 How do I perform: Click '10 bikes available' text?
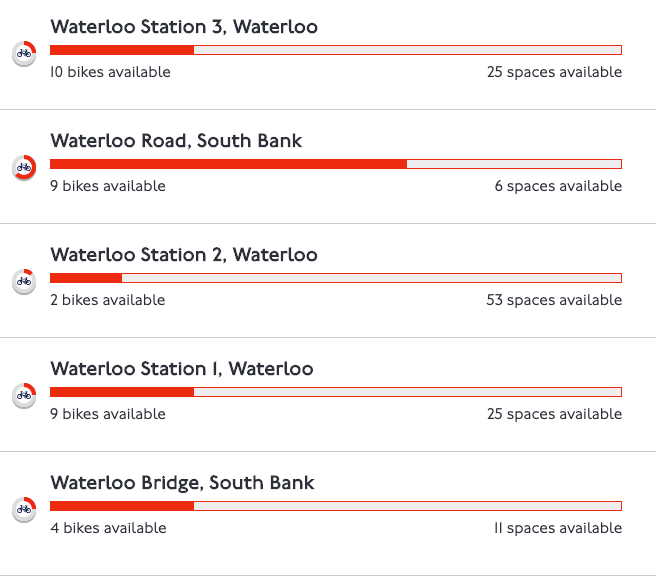(x=110, y=72)
